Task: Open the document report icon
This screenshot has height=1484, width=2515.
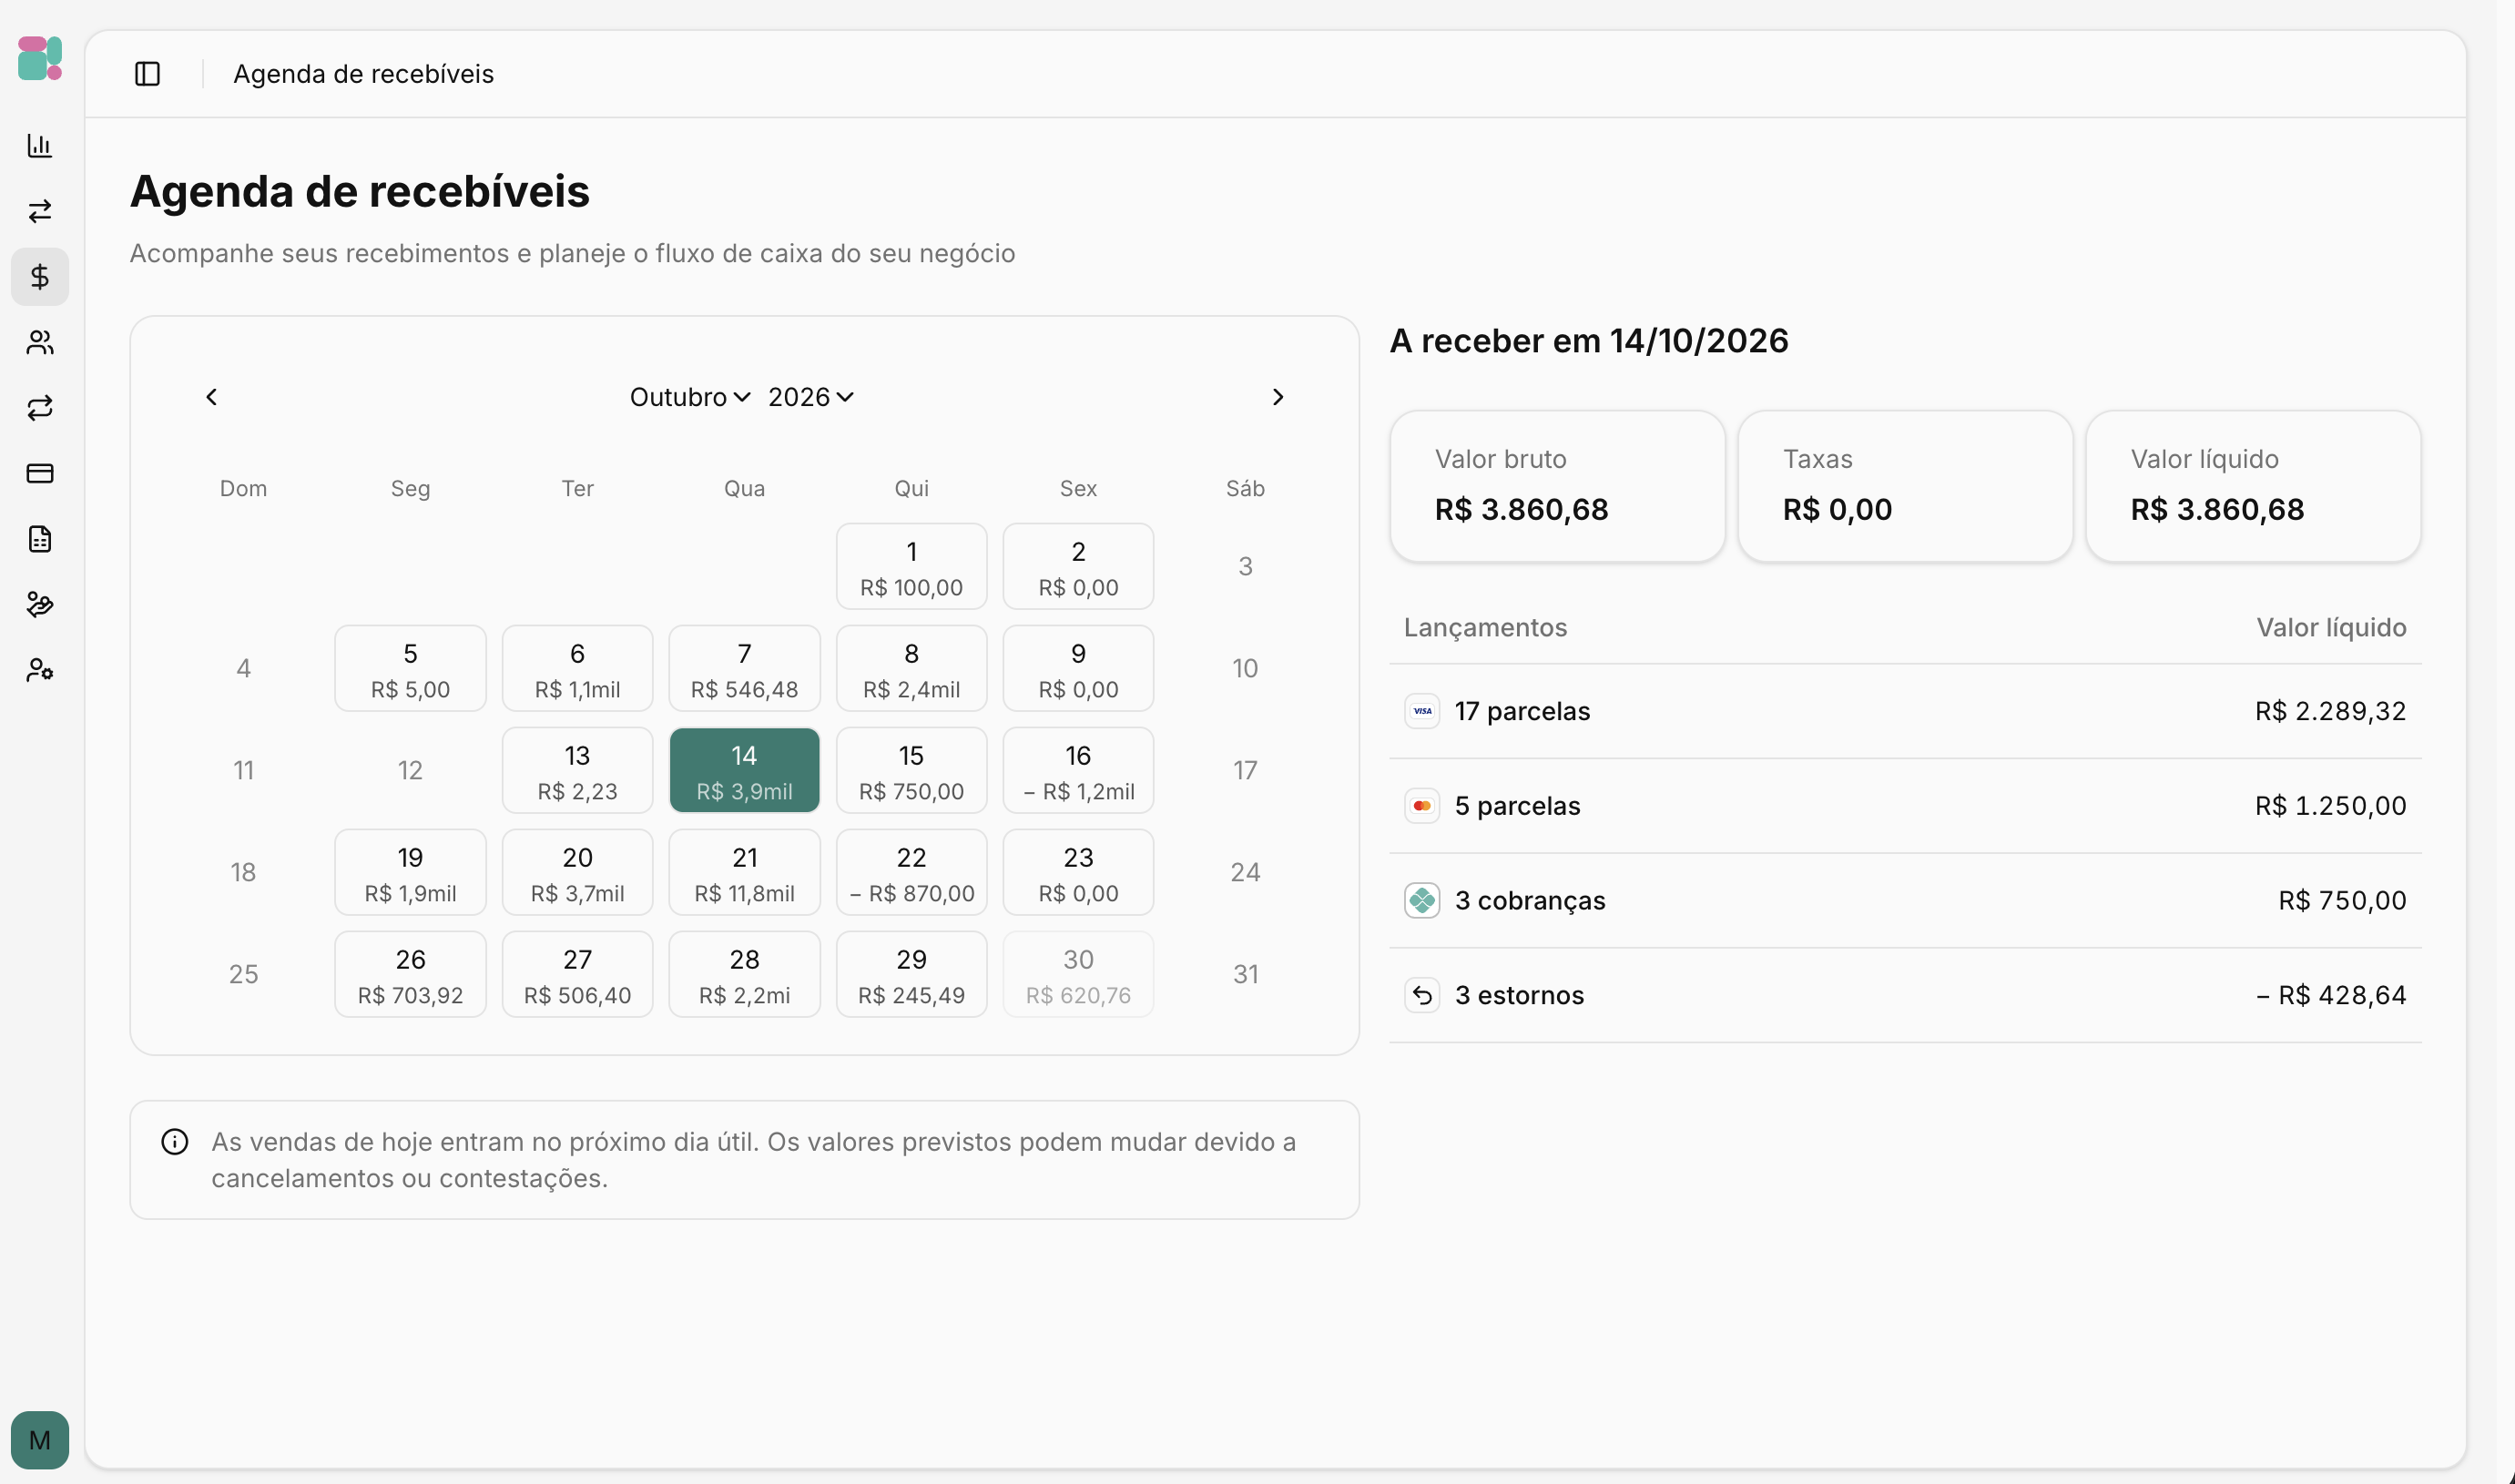Action: pos(40,539)
